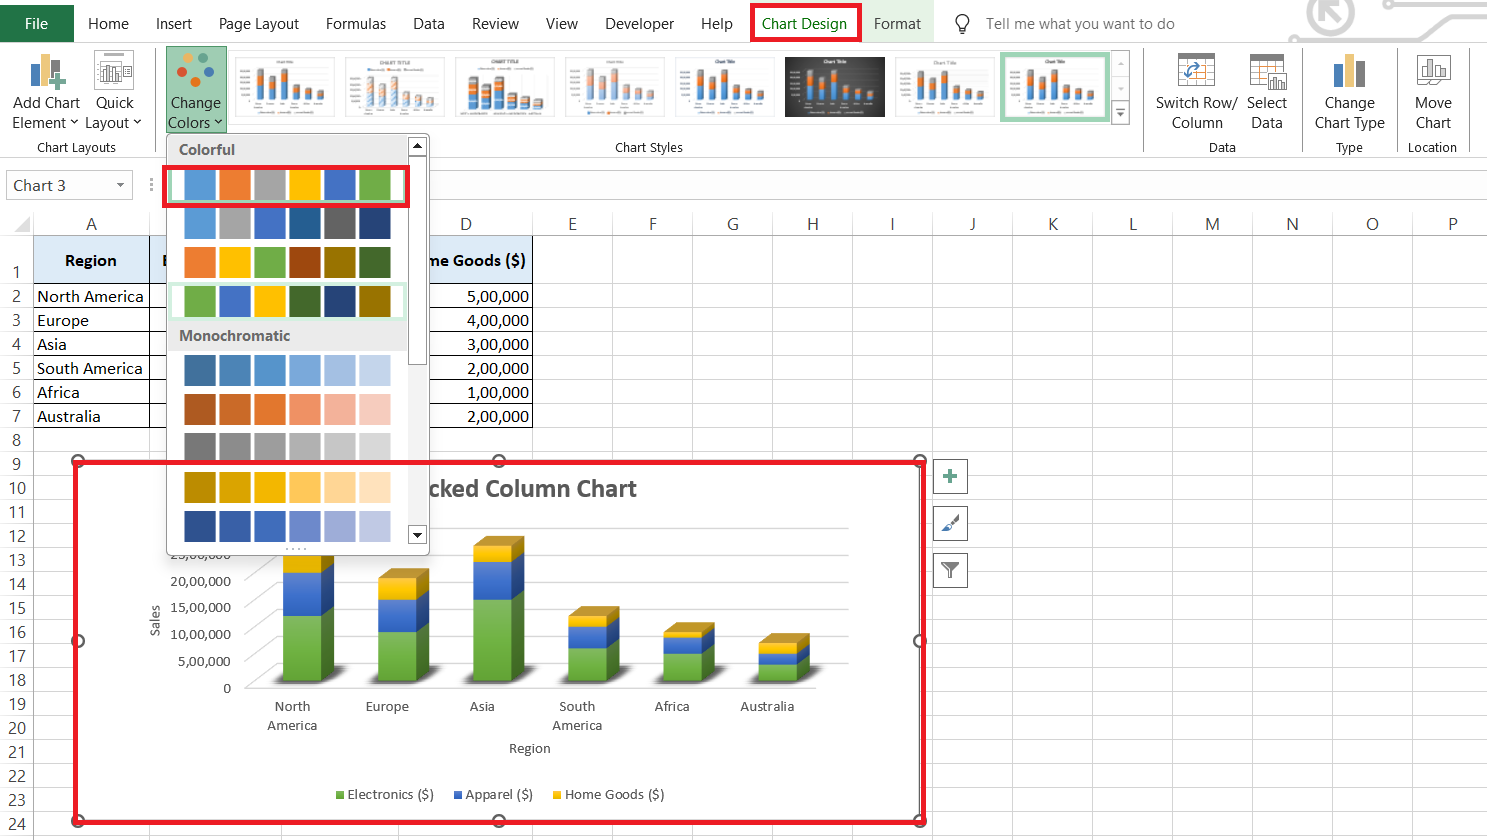
Task: Click the Sales vertical axis title
Action: pos(155,620)
